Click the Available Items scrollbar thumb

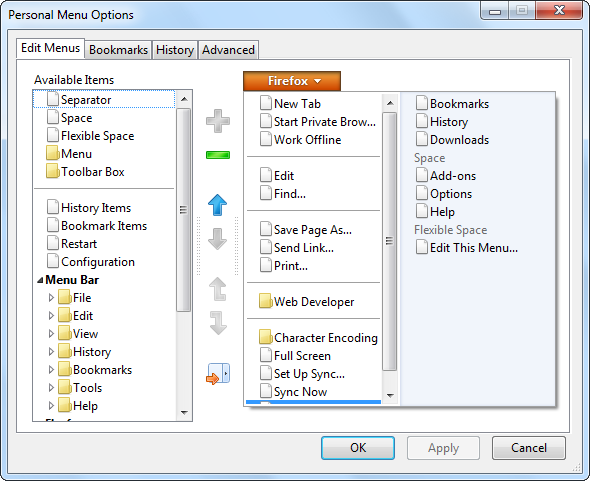pos(184,210)
